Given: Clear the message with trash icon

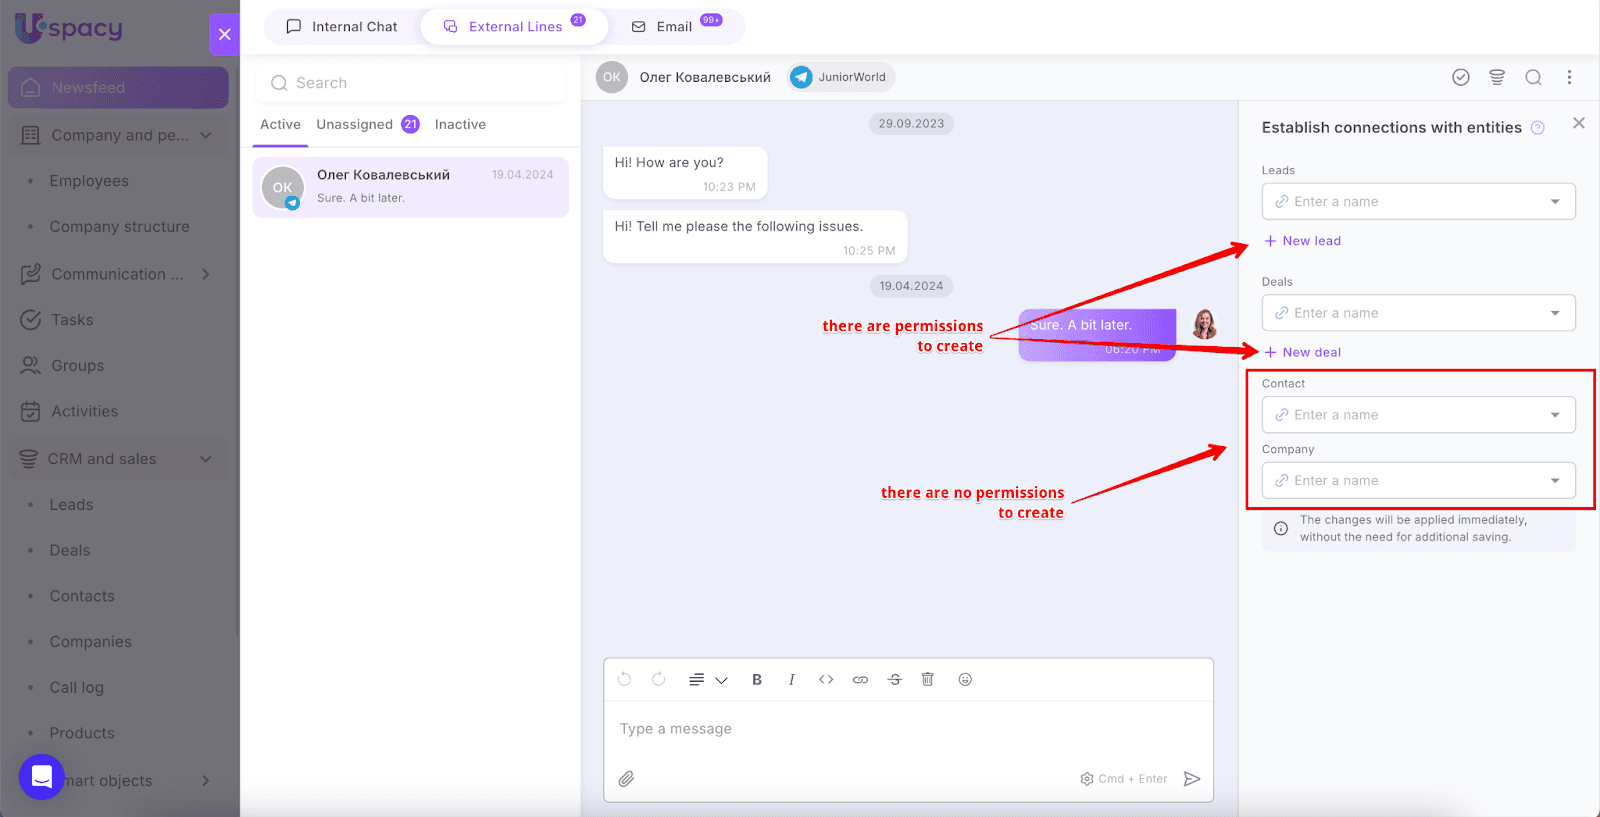Looking at the screenshot, I should [x=928, y=680].
